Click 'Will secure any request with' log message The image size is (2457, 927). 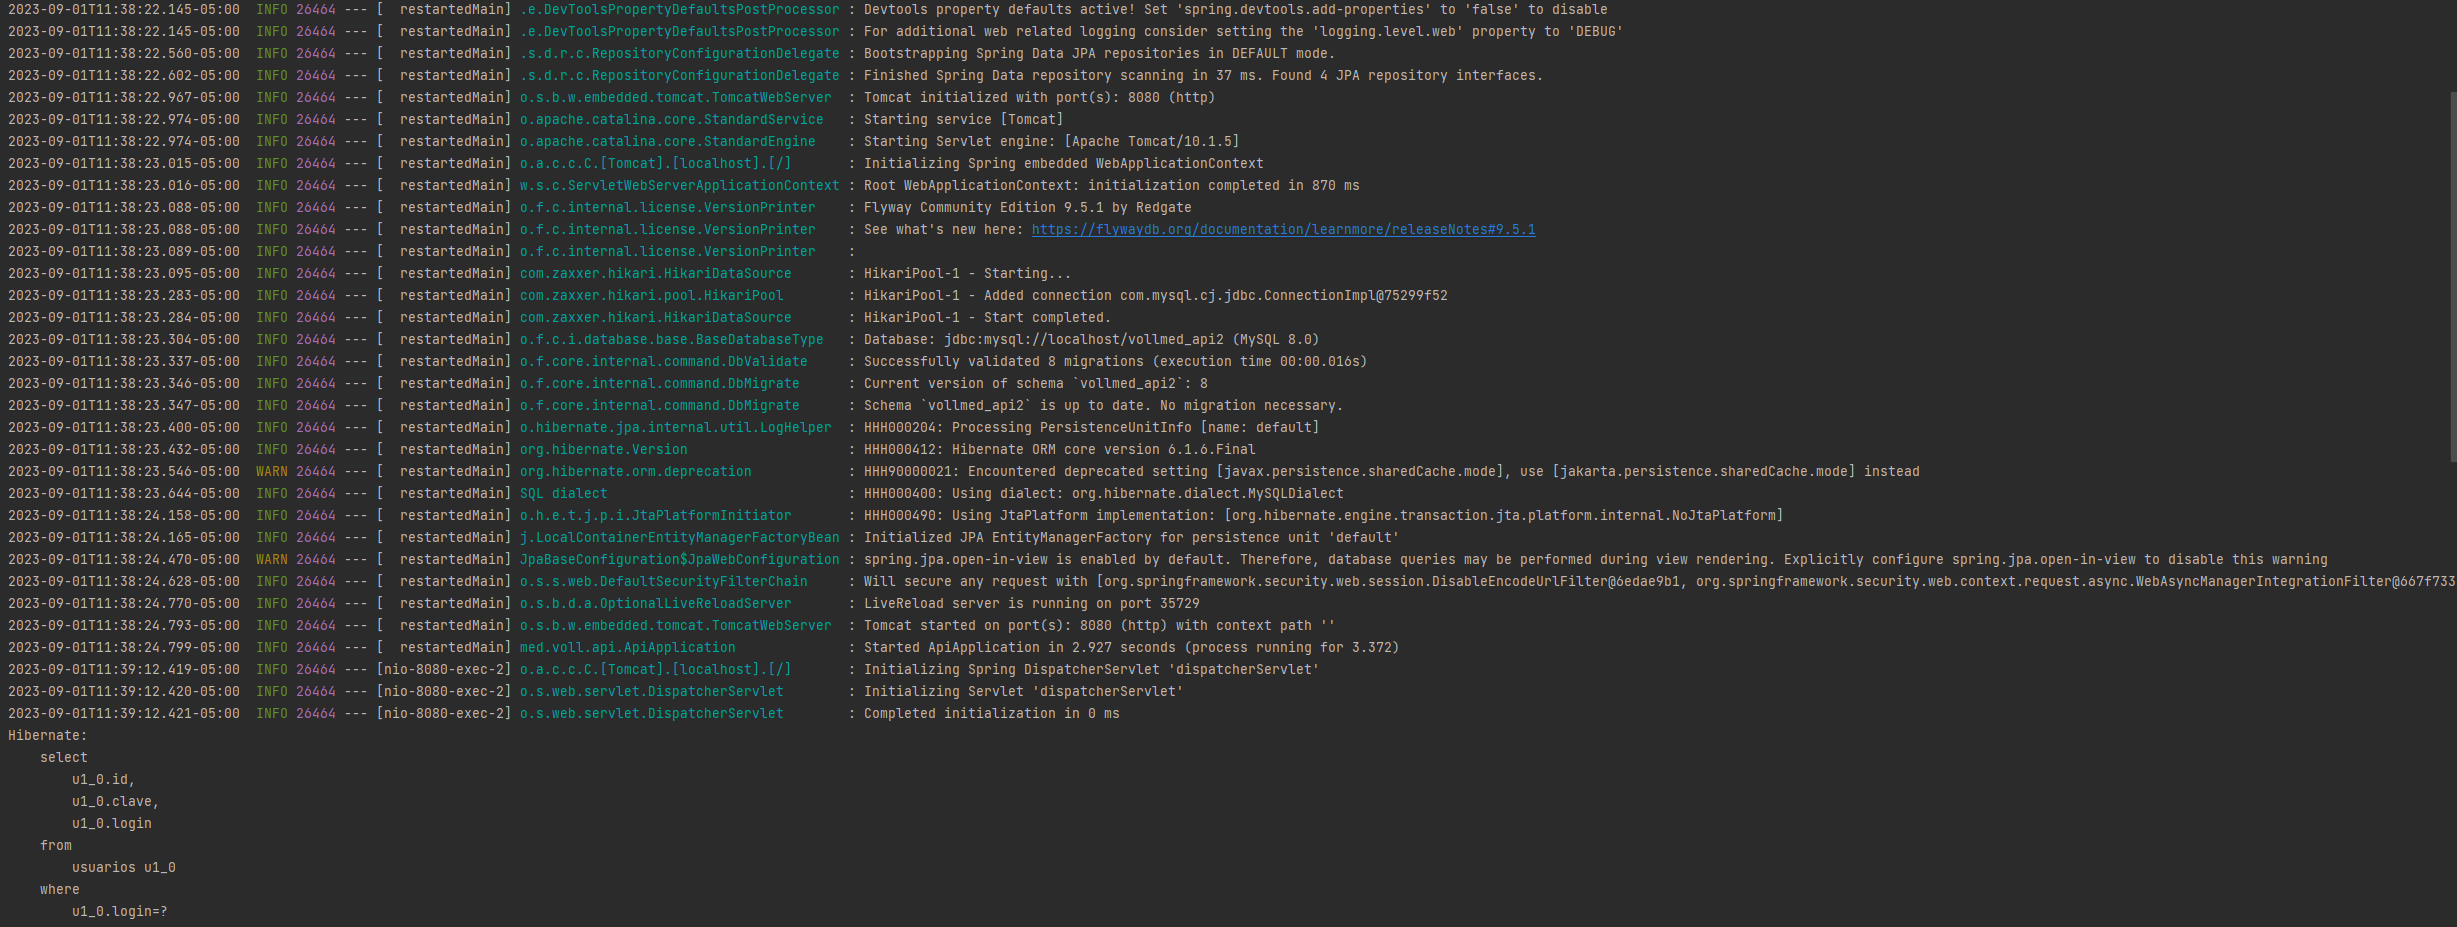(x=1660, y=582)
